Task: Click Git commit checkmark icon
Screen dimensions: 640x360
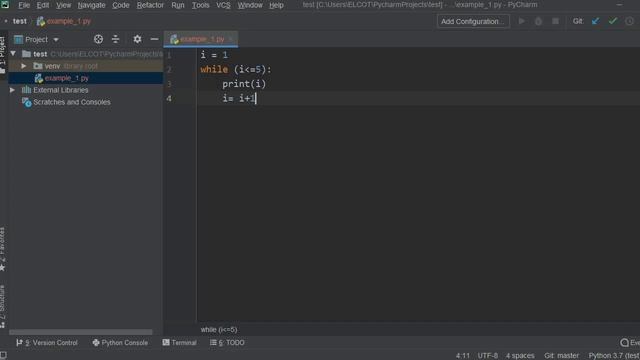Action: (x=612, y=21)
